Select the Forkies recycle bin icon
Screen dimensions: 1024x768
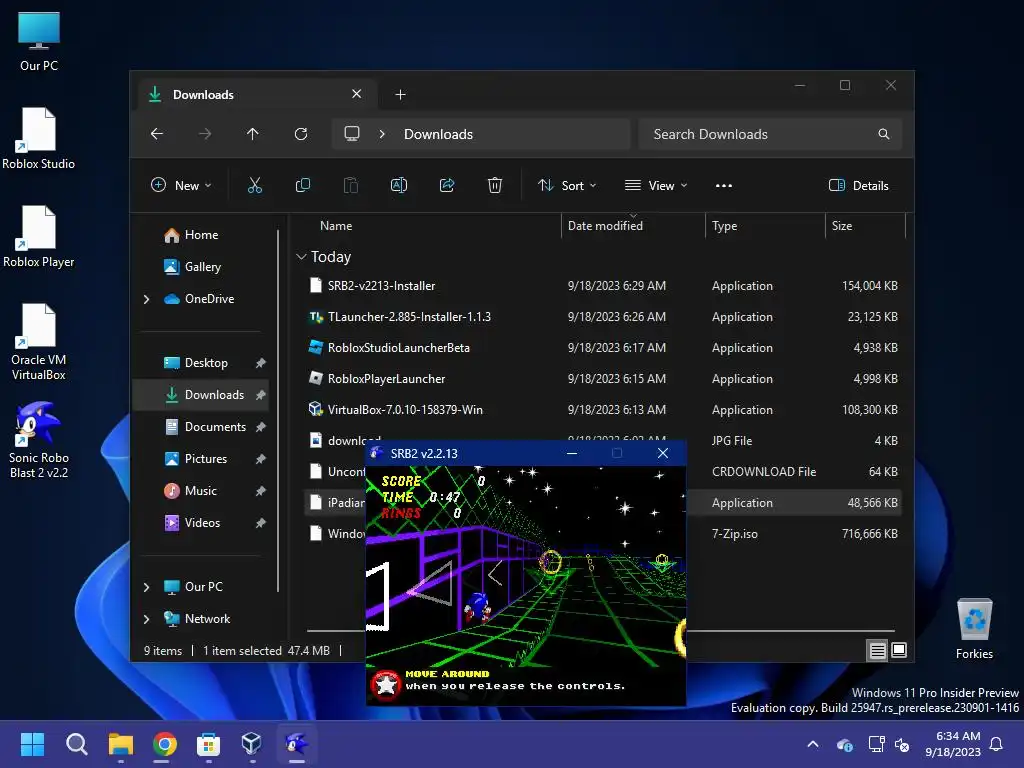point(974,628)
